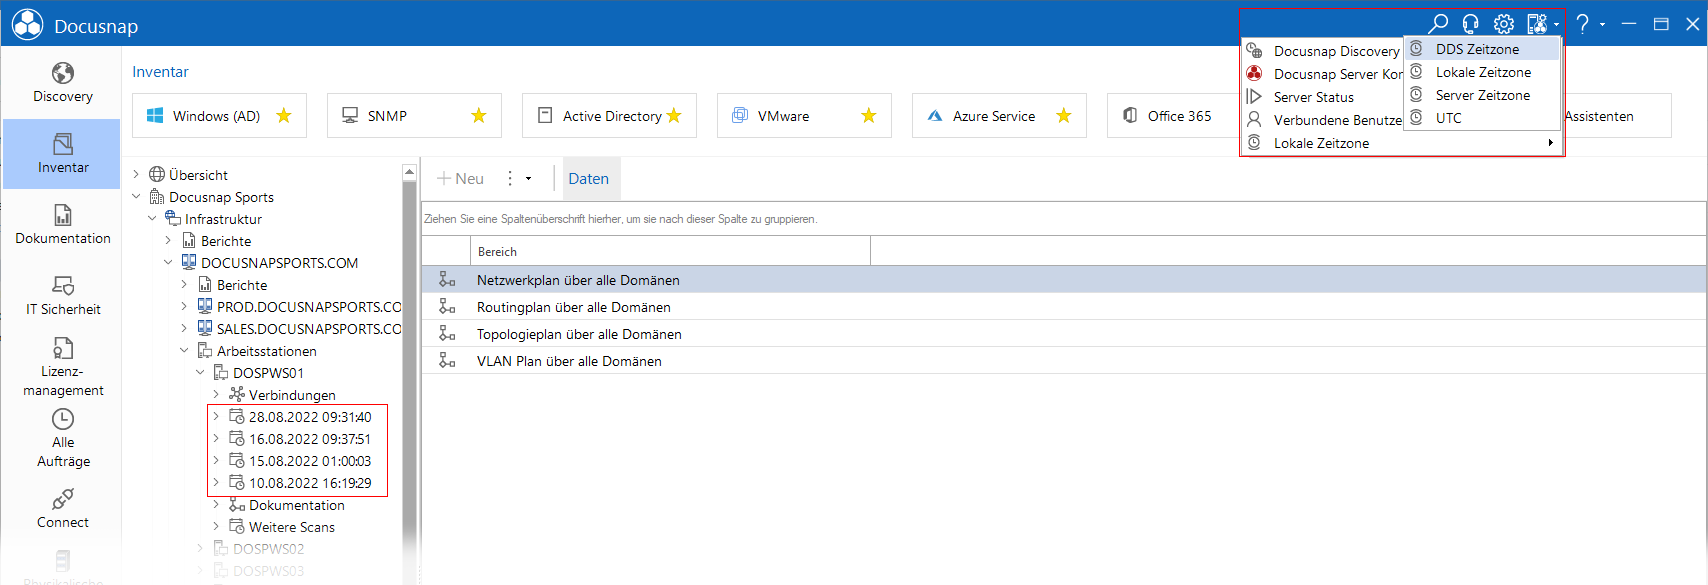This screenshot has height=585, width=1708.
Task: Collapse the Arbeitsstationen tree node
Action: (184, 351)
